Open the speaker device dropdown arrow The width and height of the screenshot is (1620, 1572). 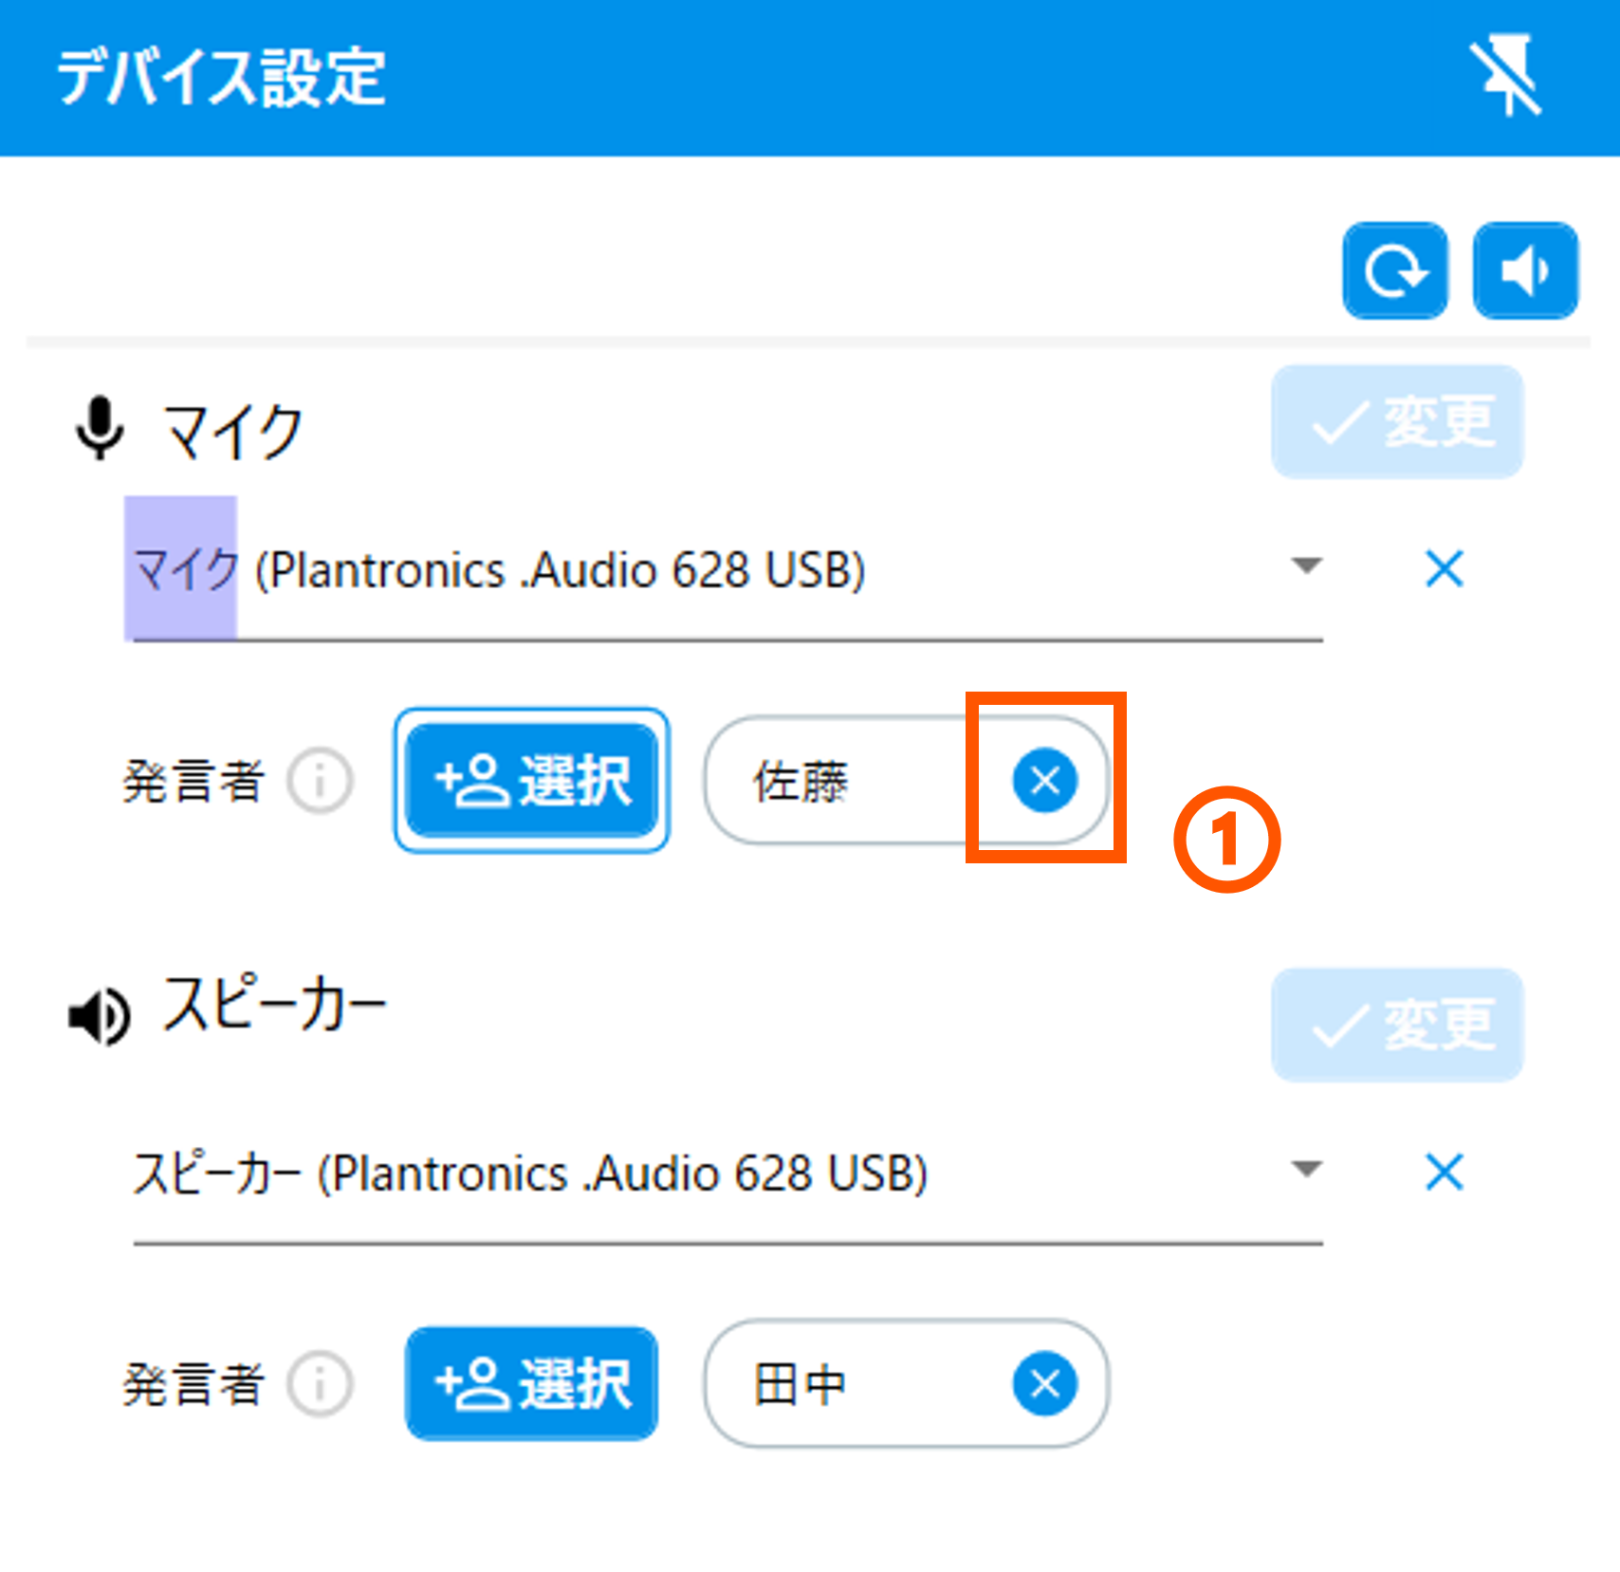pyautogui.click(x=1306, y=1169)
